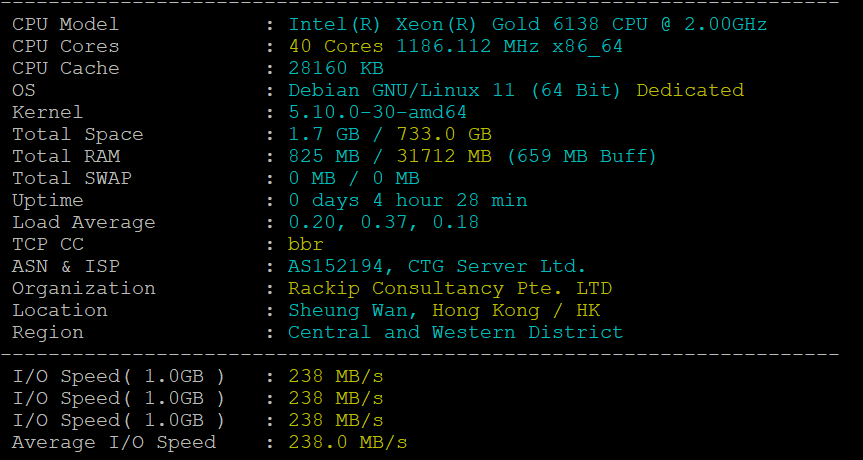Click the Load Average values 0.20, 0.37, 0.18

coord(383,222)
